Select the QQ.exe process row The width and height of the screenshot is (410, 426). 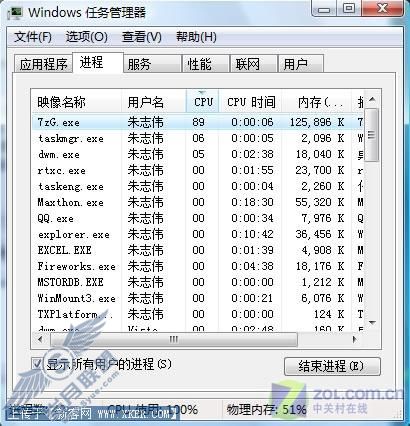coord(197,218)
